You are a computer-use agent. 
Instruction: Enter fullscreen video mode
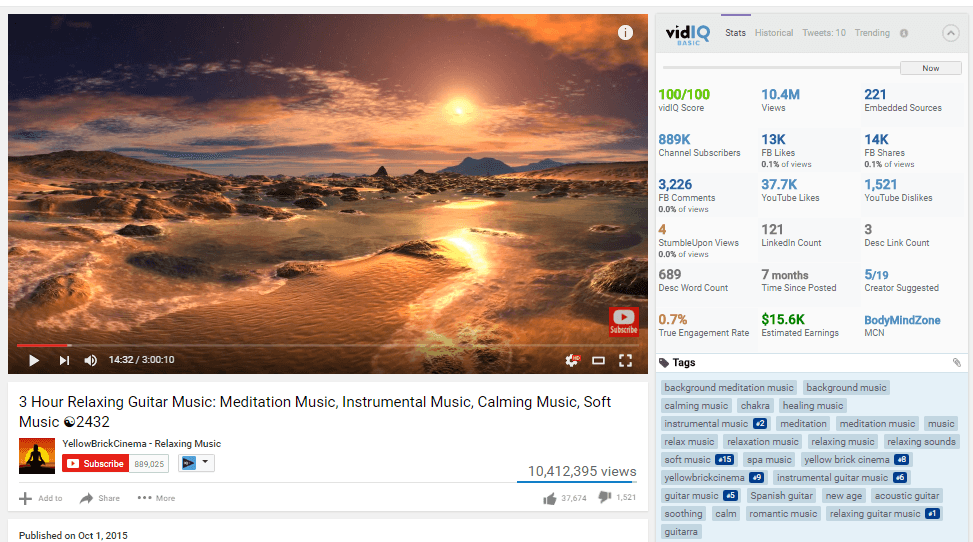point(626,360)
